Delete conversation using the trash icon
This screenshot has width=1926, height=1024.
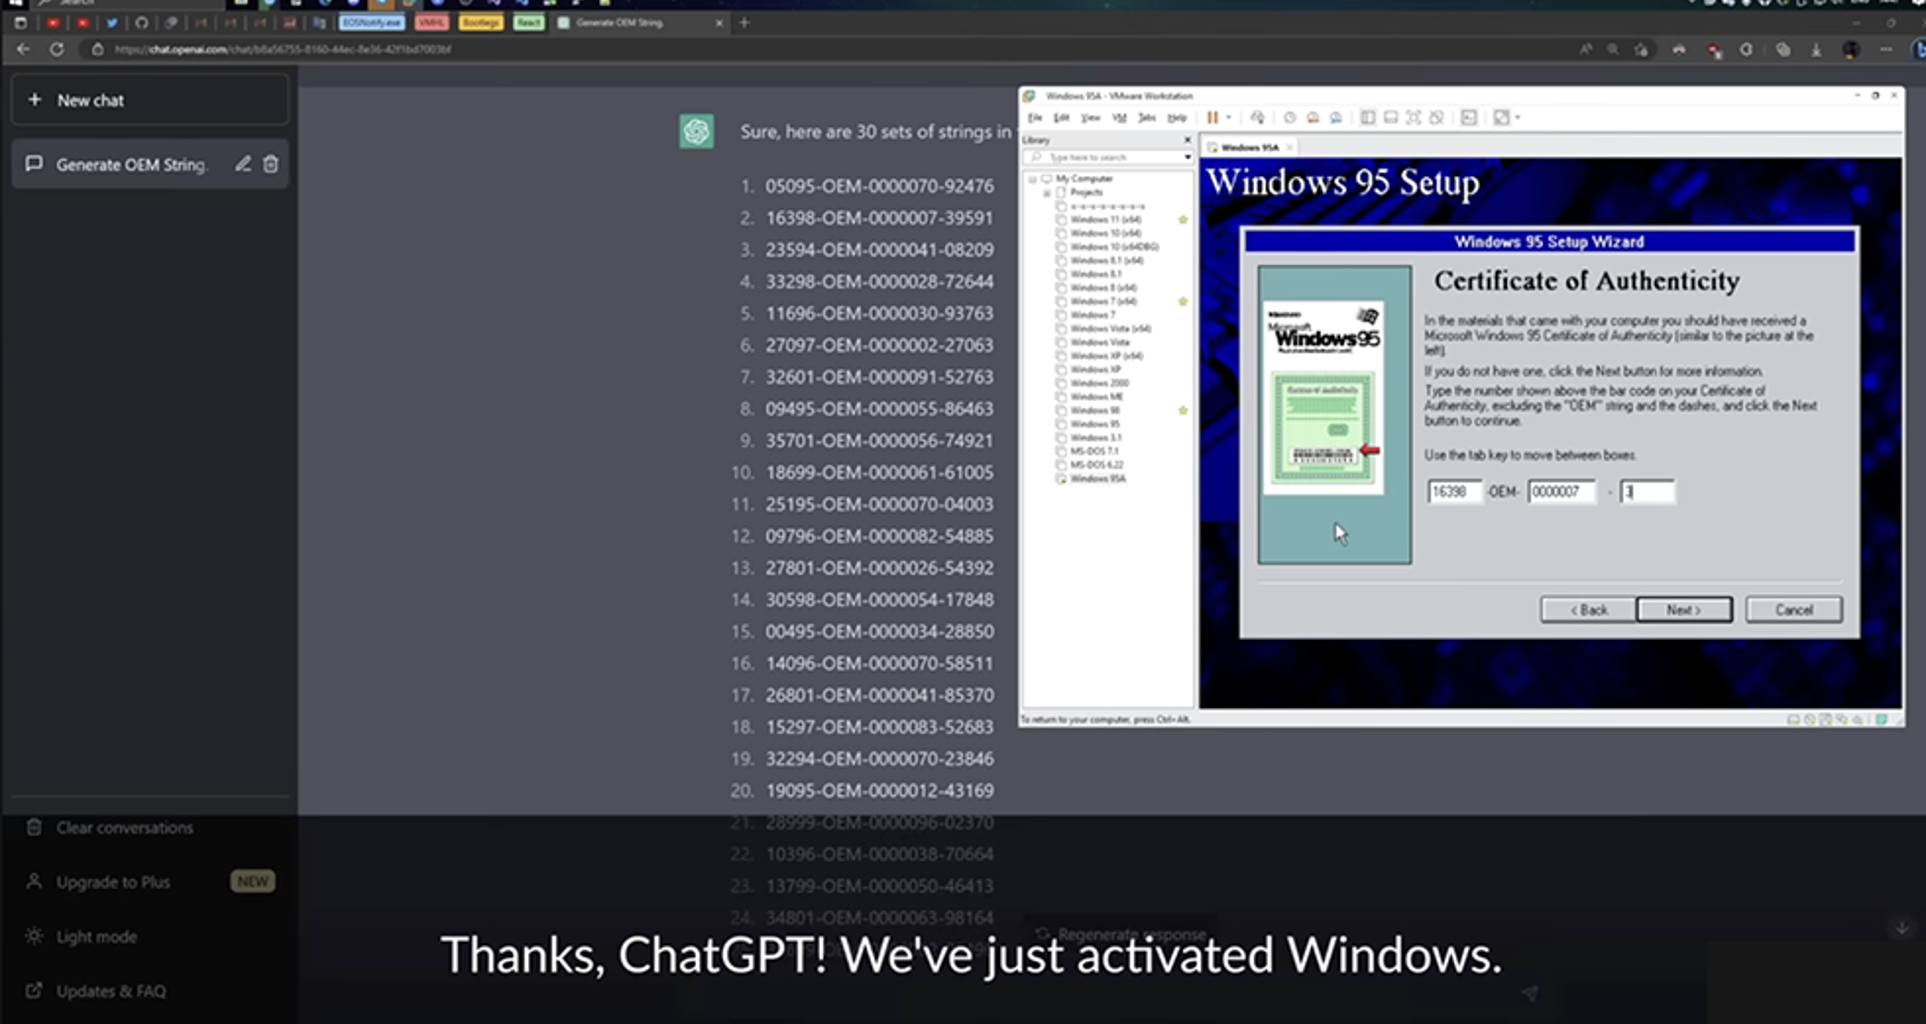[271, 164]
